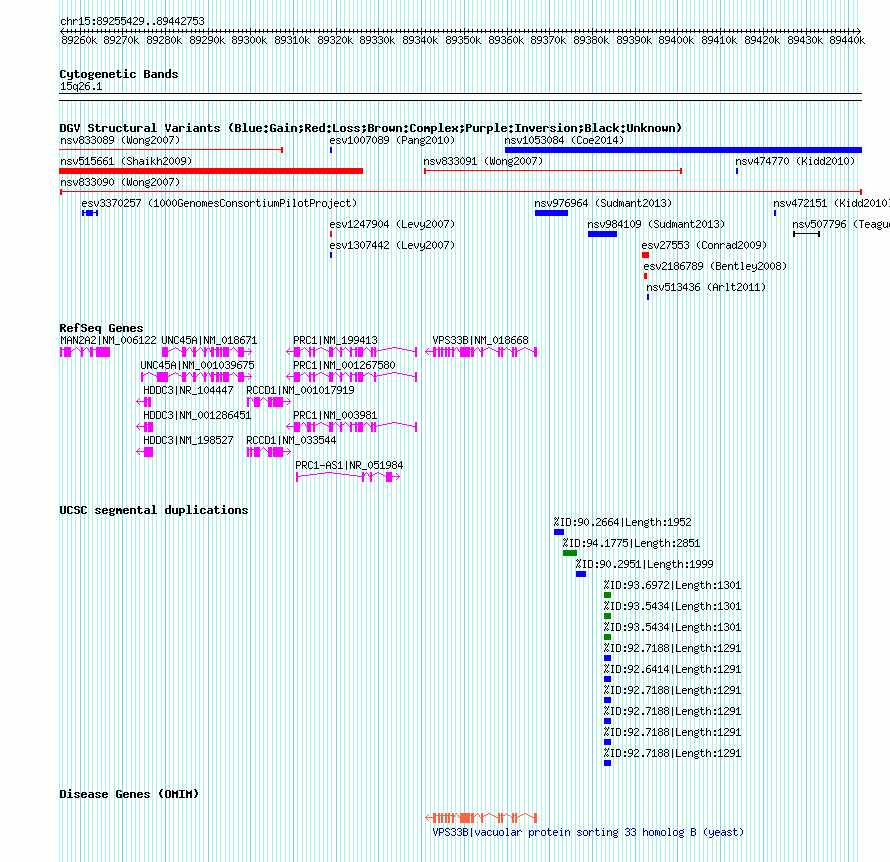The width and height of the screenshot is (890, 862).
Task: Open the Disease Genes (OMIM) track heading
Action: [129, 793]
